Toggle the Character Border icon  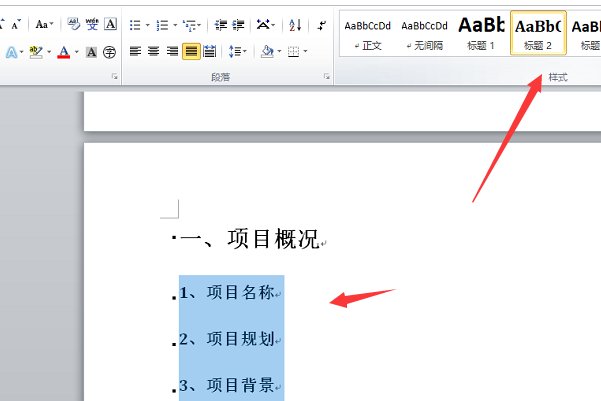point(110,25)
